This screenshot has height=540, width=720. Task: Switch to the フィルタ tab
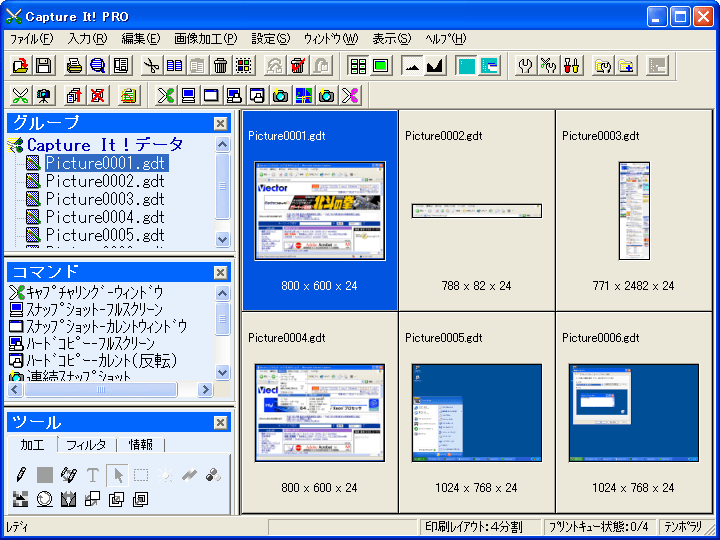(86, 444)
